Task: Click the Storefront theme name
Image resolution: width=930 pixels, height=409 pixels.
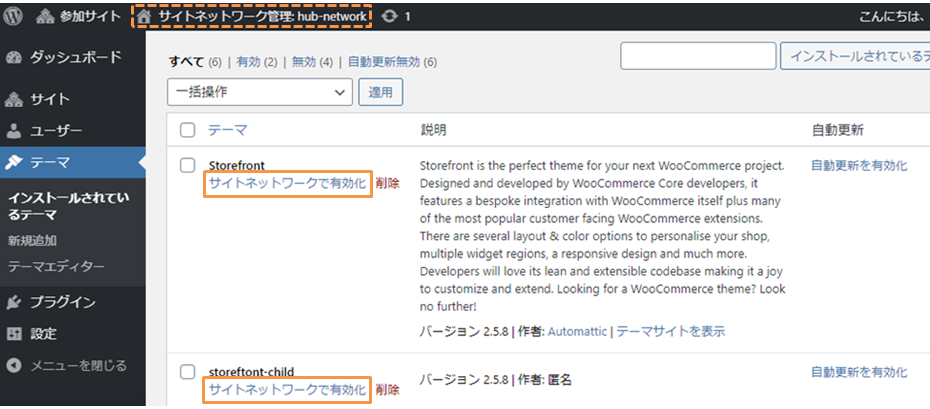Action: click(x=237, y=165)
